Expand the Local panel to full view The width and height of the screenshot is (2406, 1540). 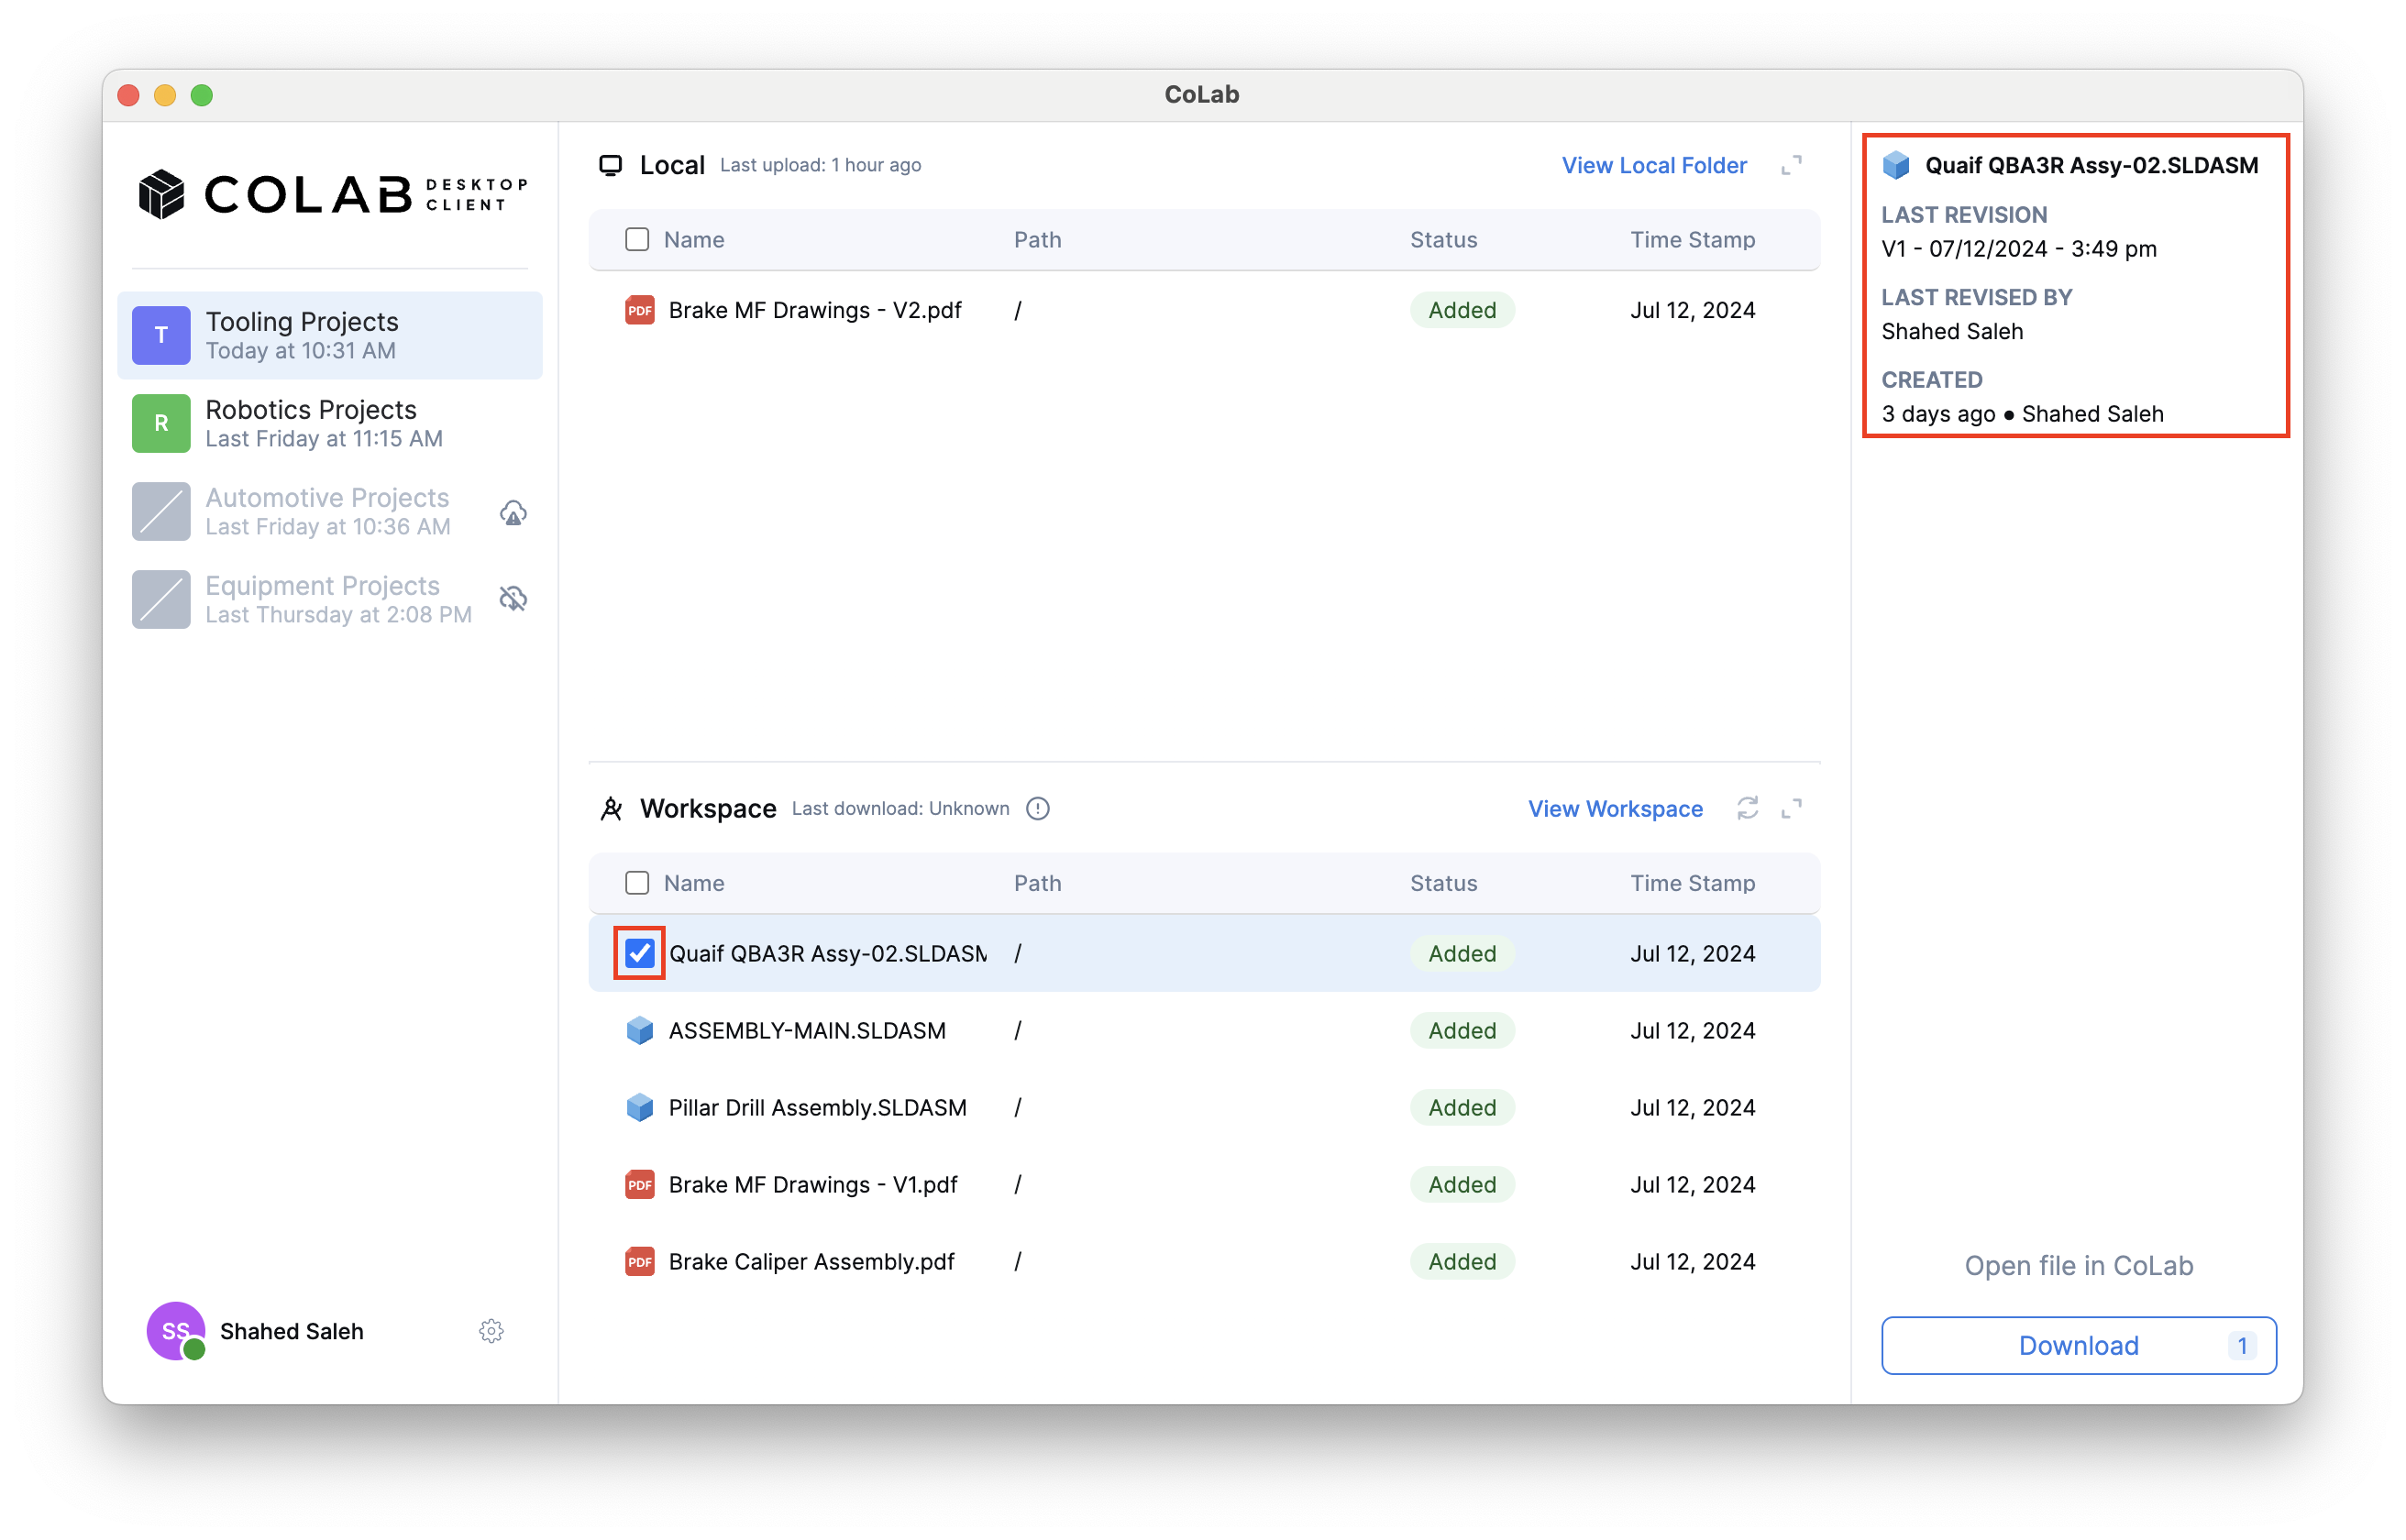click(x=1791, y=165)
